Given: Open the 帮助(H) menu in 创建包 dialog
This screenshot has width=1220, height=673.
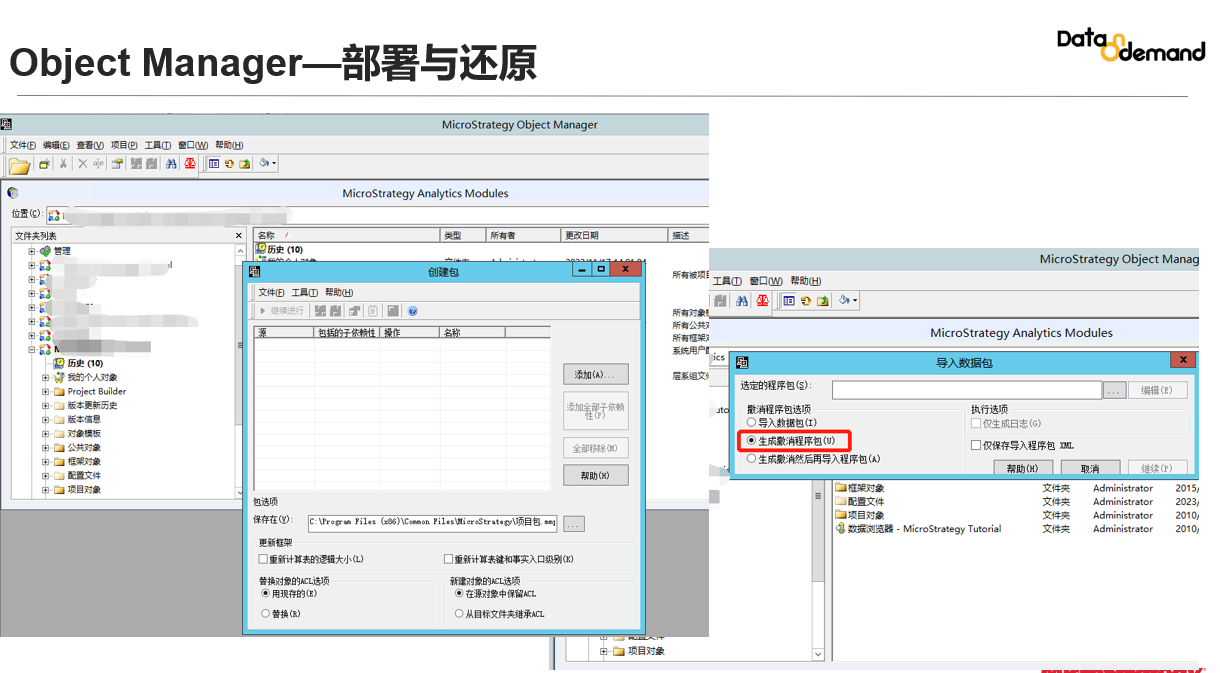Looking at the screenshot, I should pyautogui.click(x=339, y=293).
